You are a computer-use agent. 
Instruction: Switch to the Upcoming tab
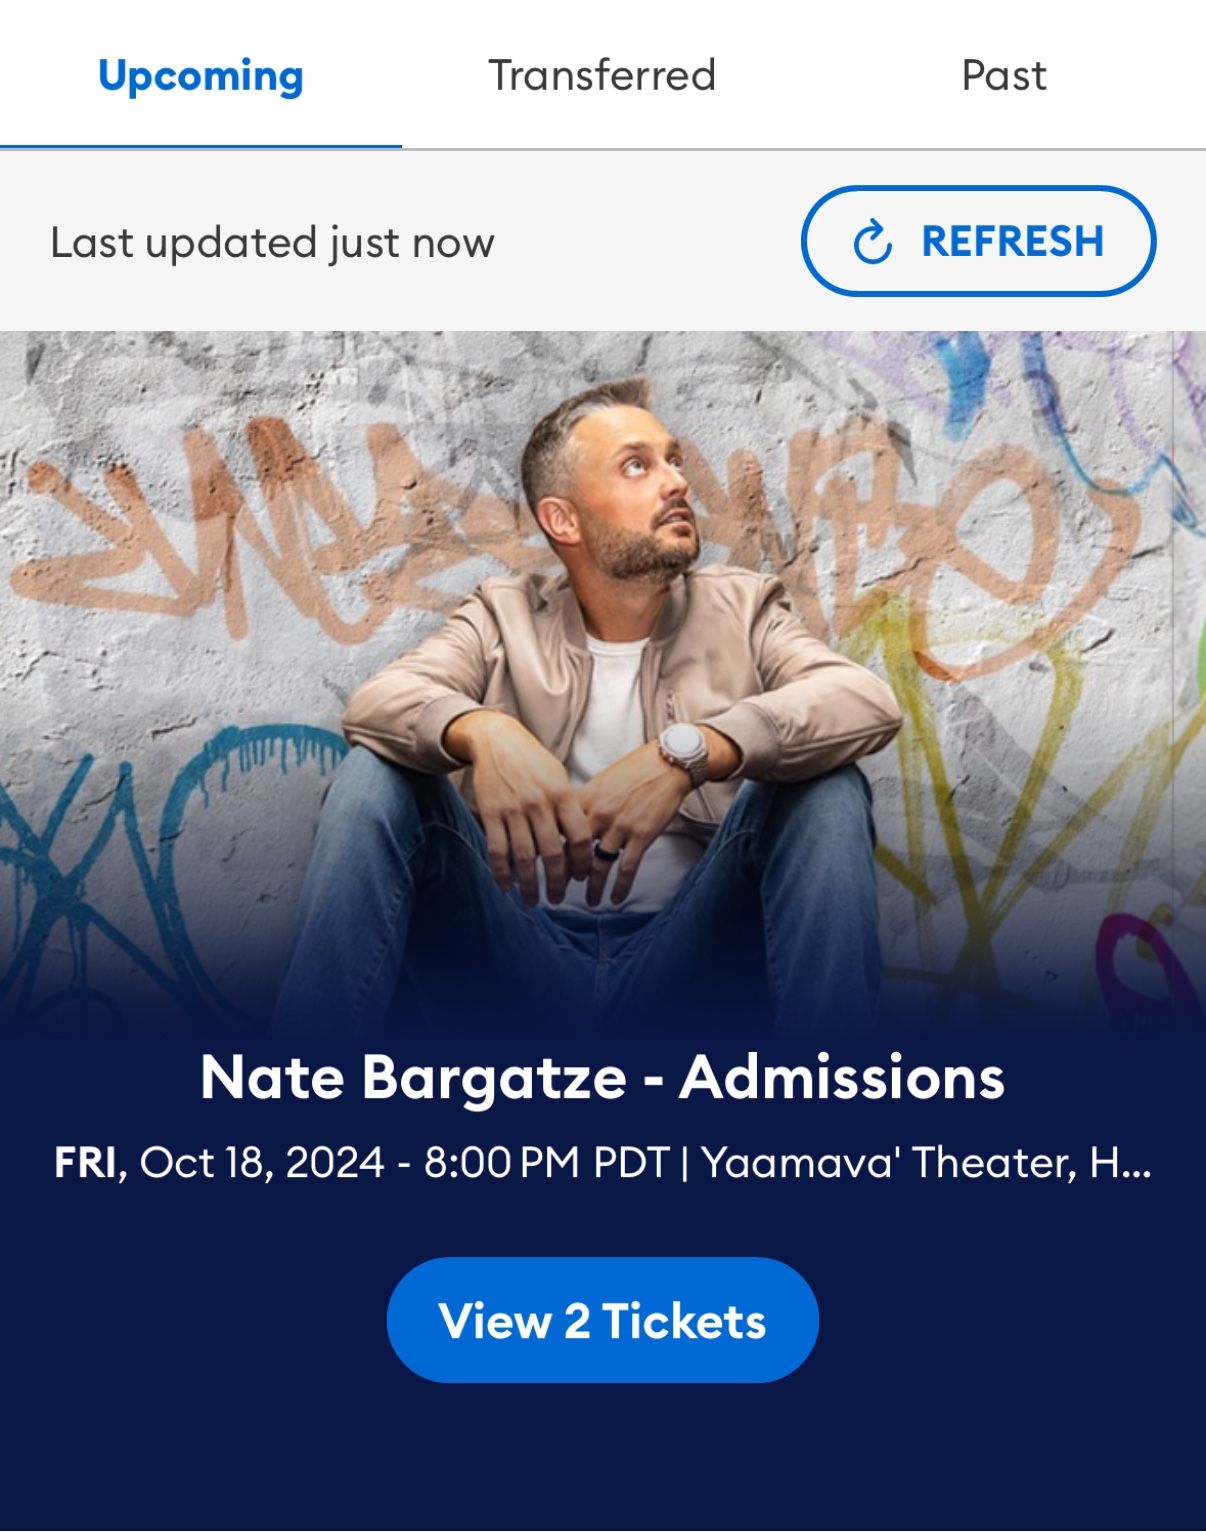click(201, 75)
